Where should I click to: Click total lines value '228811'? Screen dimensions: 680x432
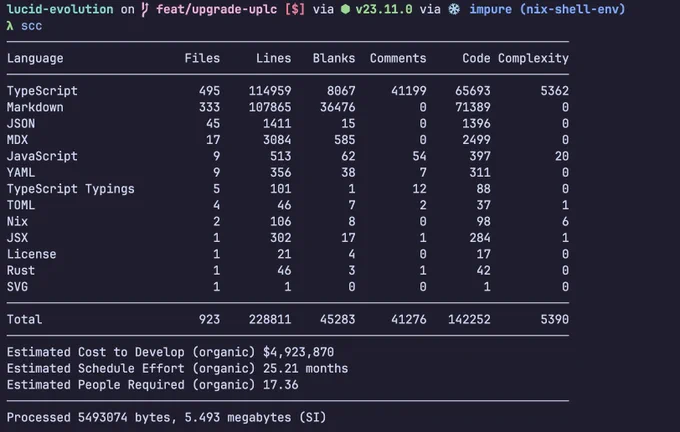[x=270, y=320]
